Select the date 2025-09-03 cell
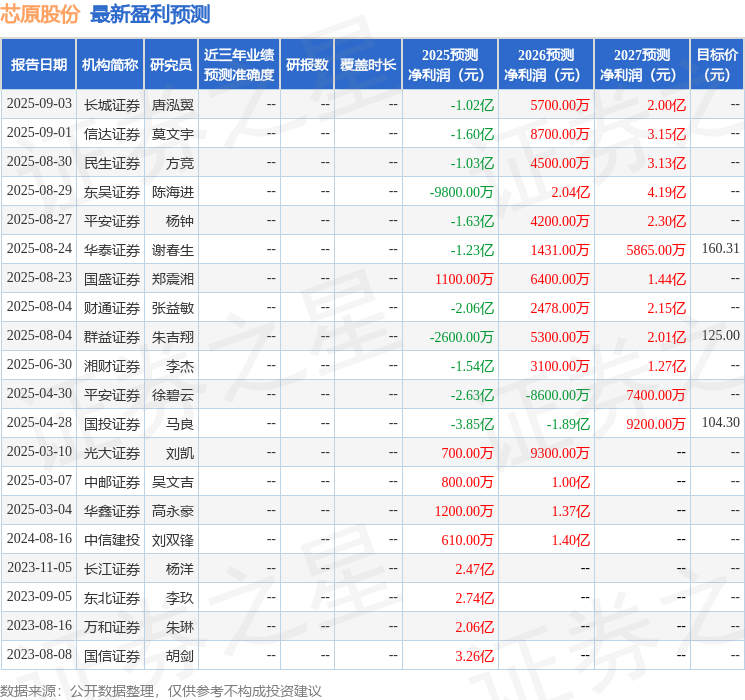The image size is (745, 700). pyautogui.click(x=39, y=104)
